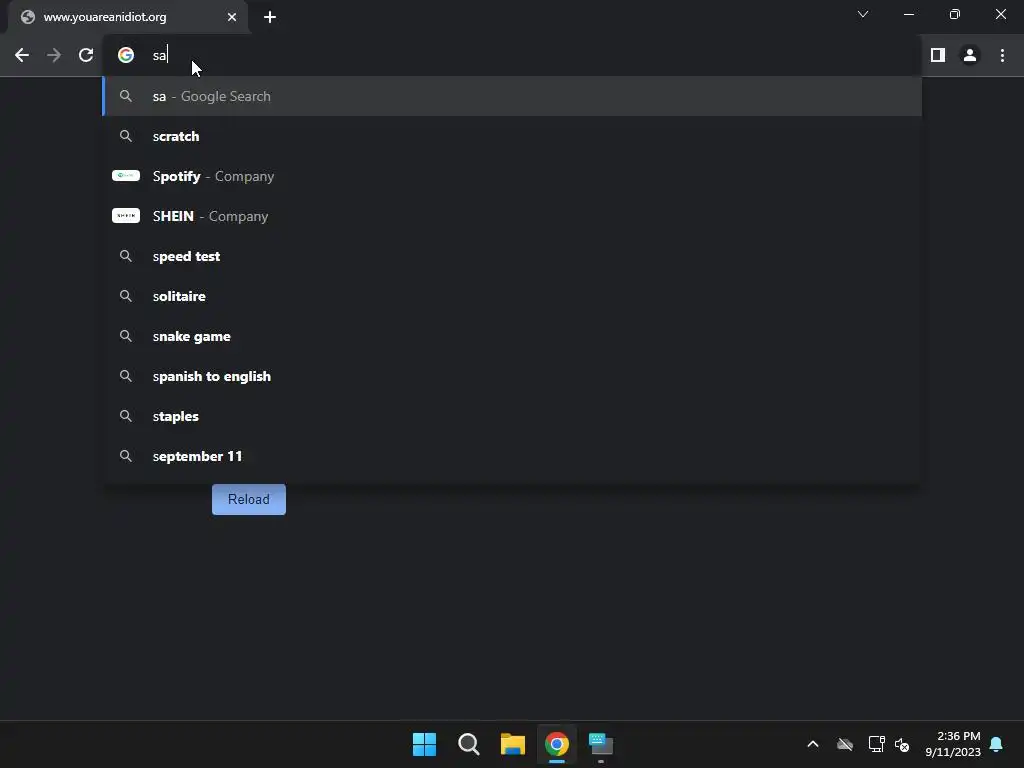This screenshot has height=768, width=1024.
Task: Expand the tab search chevron
Action: pyautogui.click(x=863, y=14)
